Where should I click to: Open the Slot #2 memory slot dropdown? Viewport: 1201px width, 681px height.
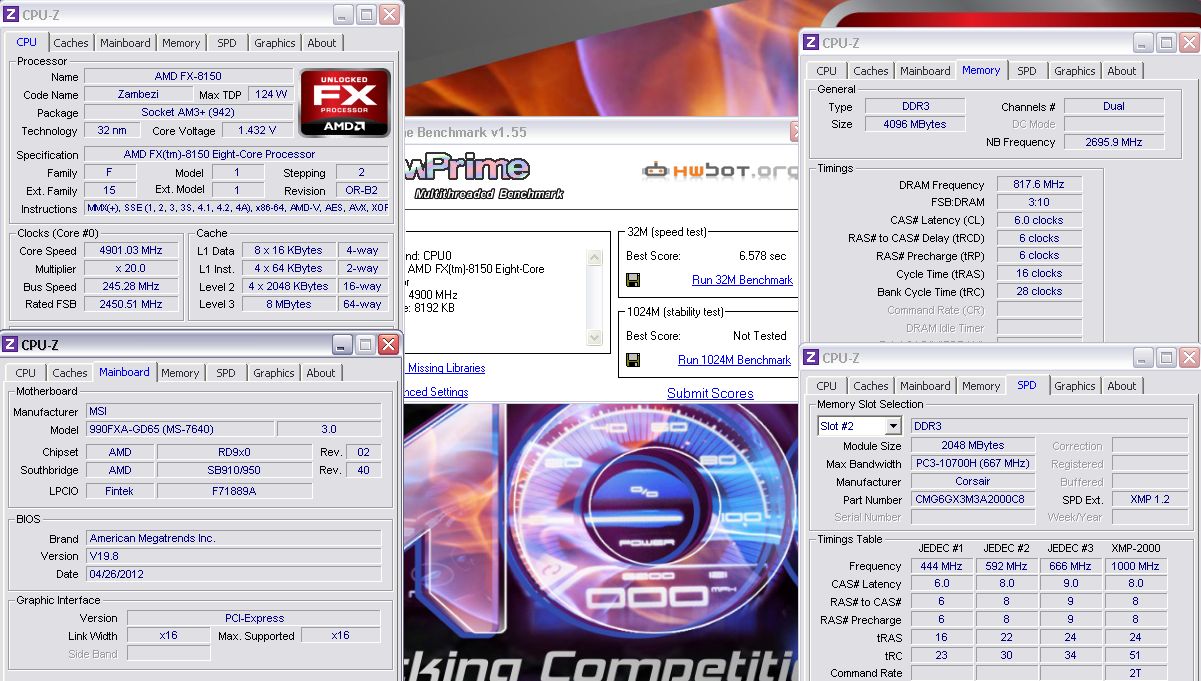pyautogui.click(x=892, y=426)
